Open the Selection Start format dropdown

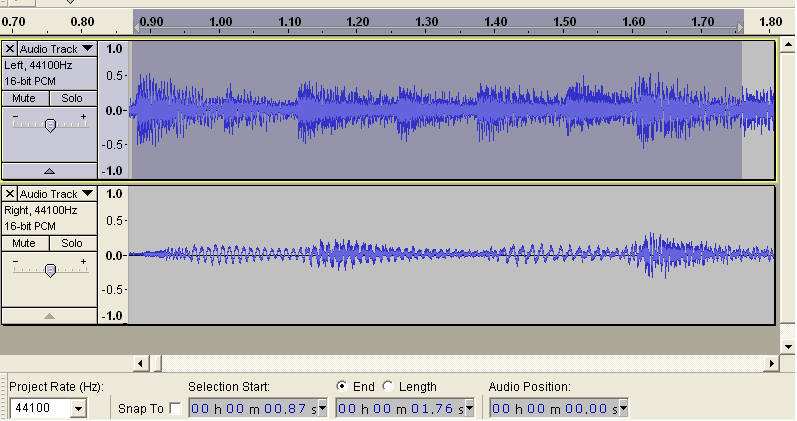tap(322, 408)
